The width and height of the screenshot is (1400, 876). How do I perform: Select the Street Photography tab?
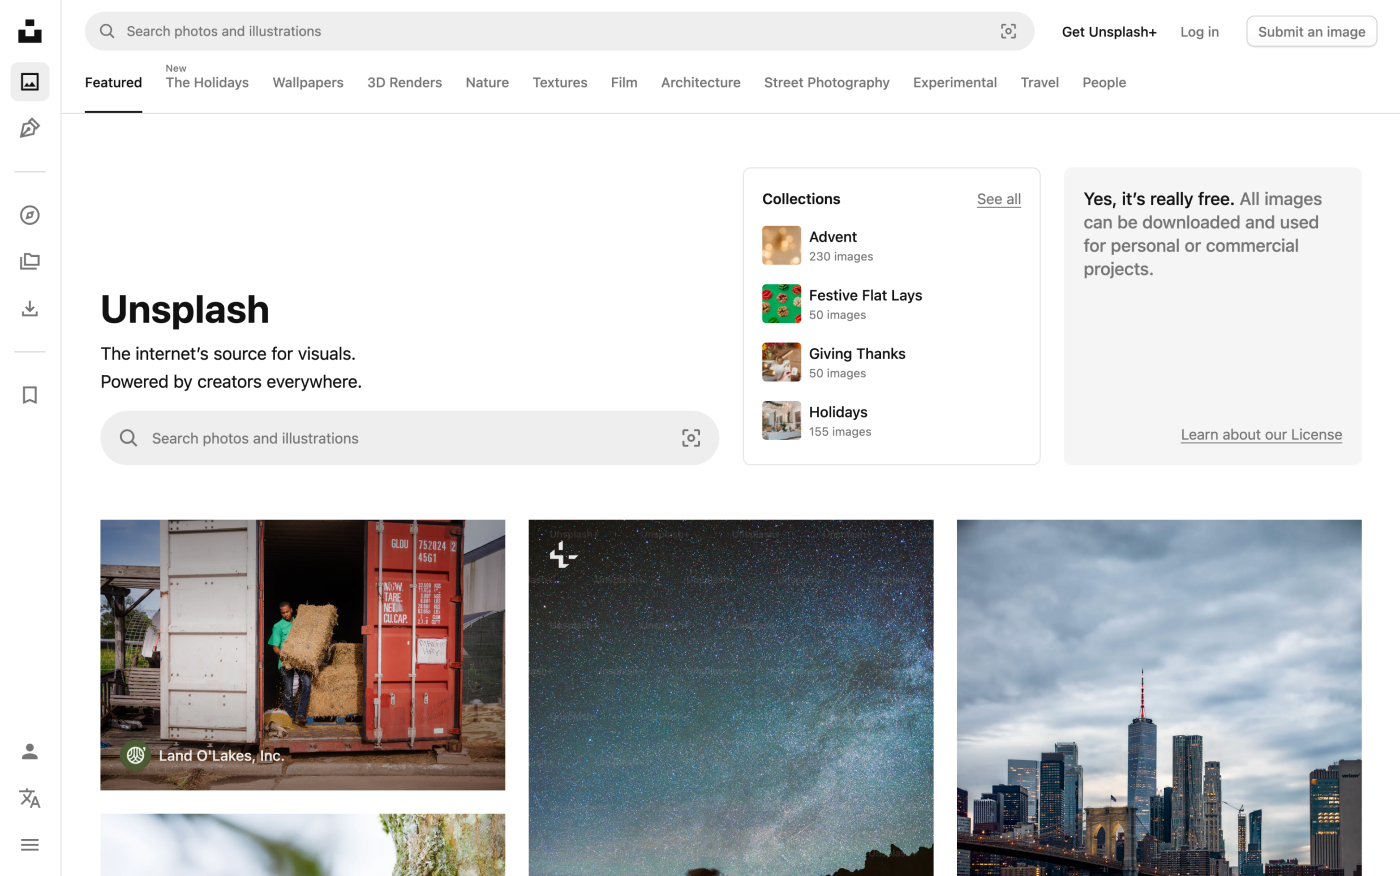click(826, 83)
